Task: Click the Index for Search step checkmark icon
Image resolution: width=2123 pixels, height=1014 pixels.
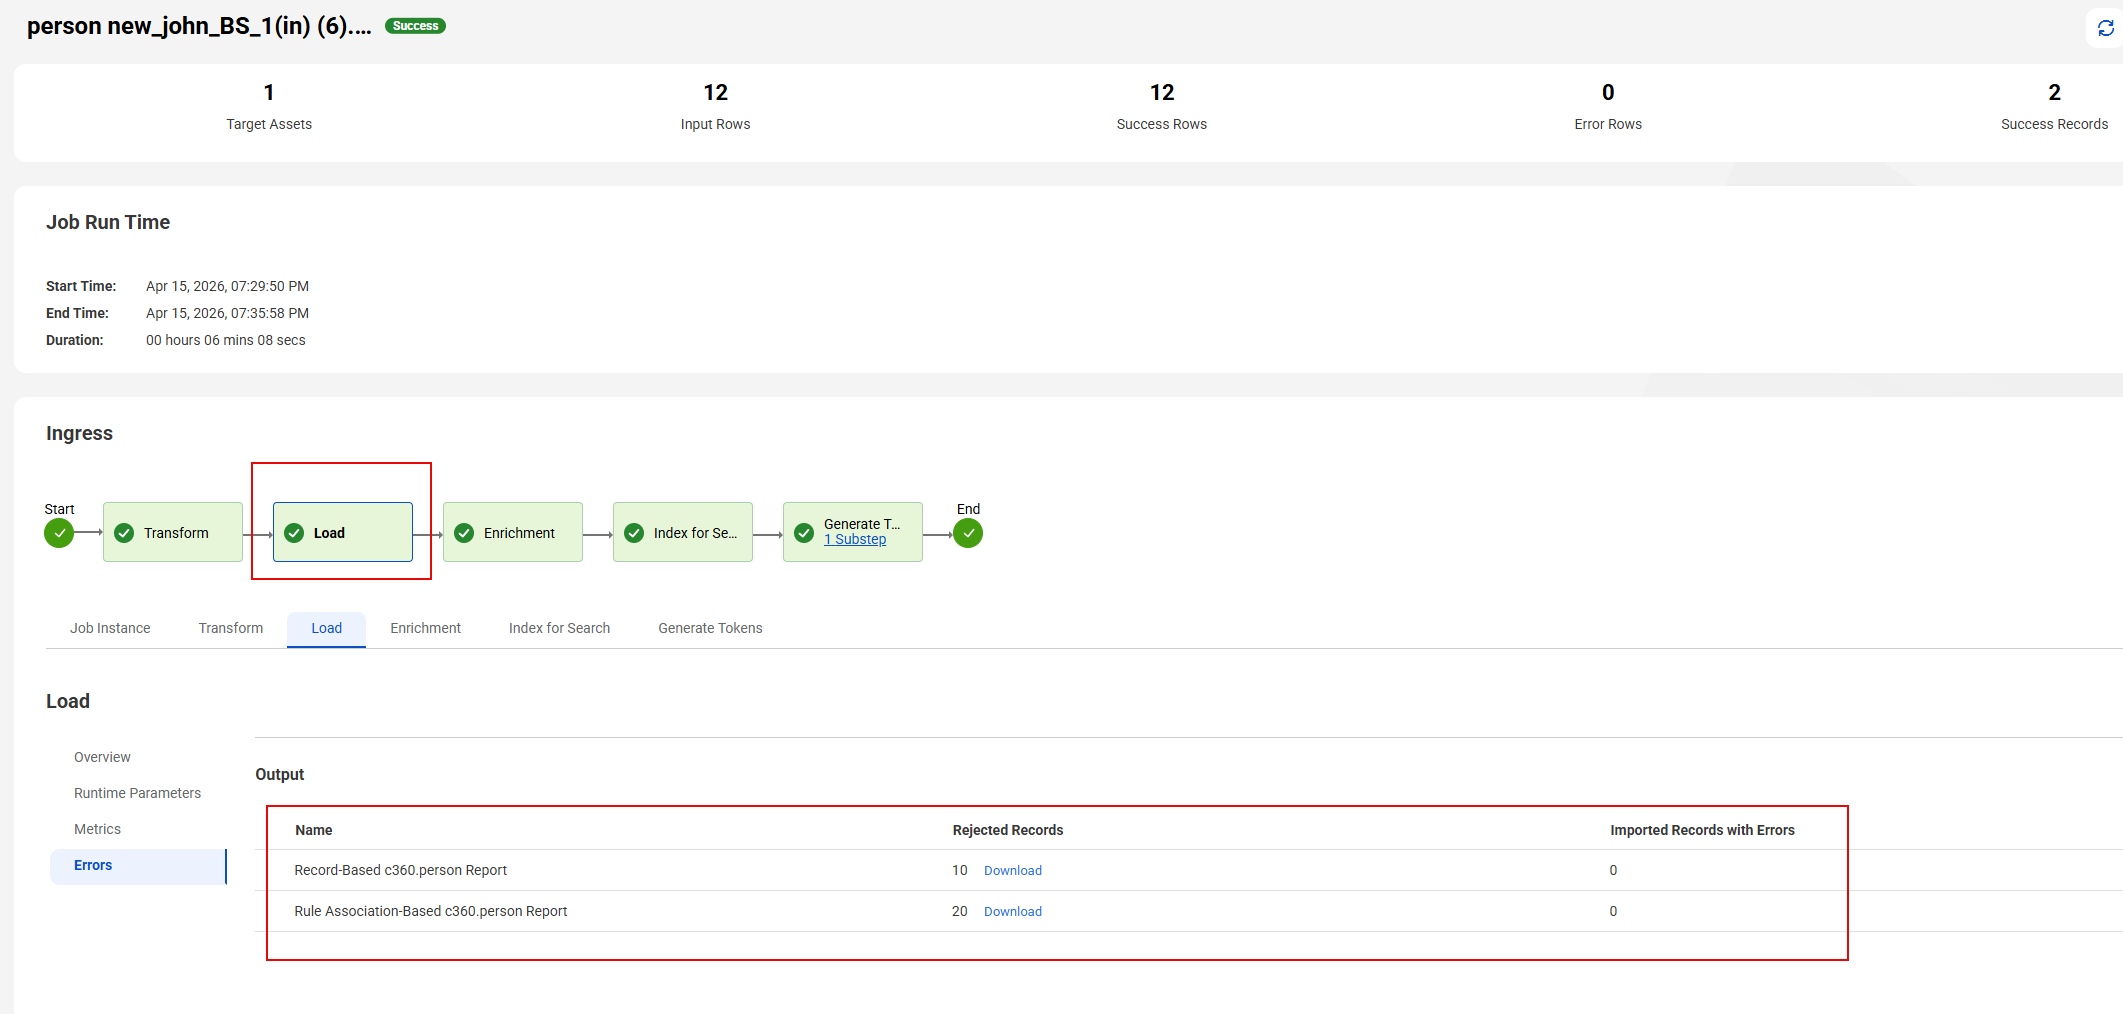Action: pyautogui.click(x=634, y=533)
